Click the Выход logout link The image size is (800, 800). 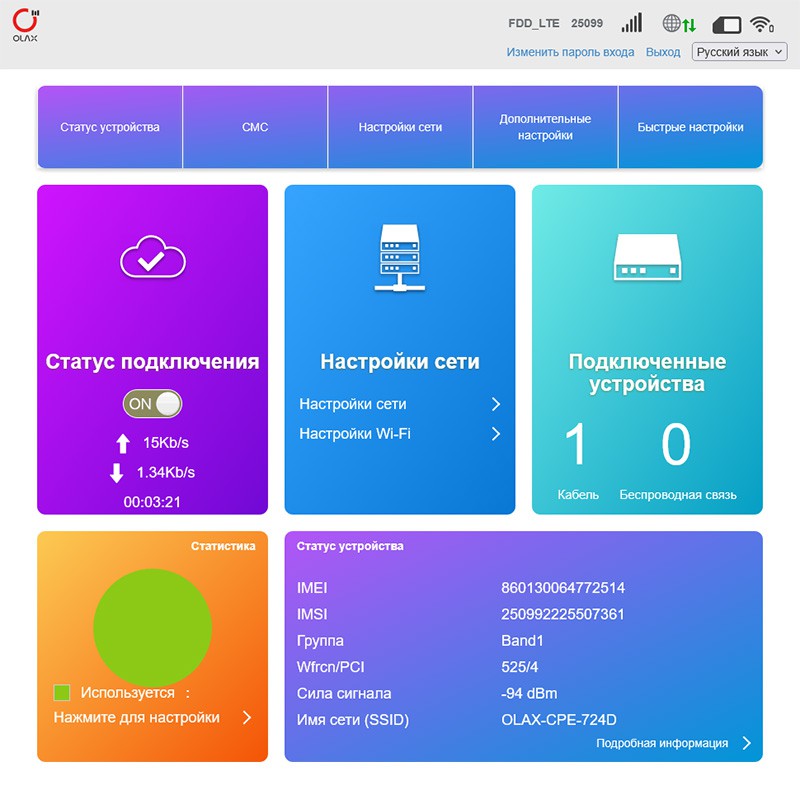coord(663,52)
